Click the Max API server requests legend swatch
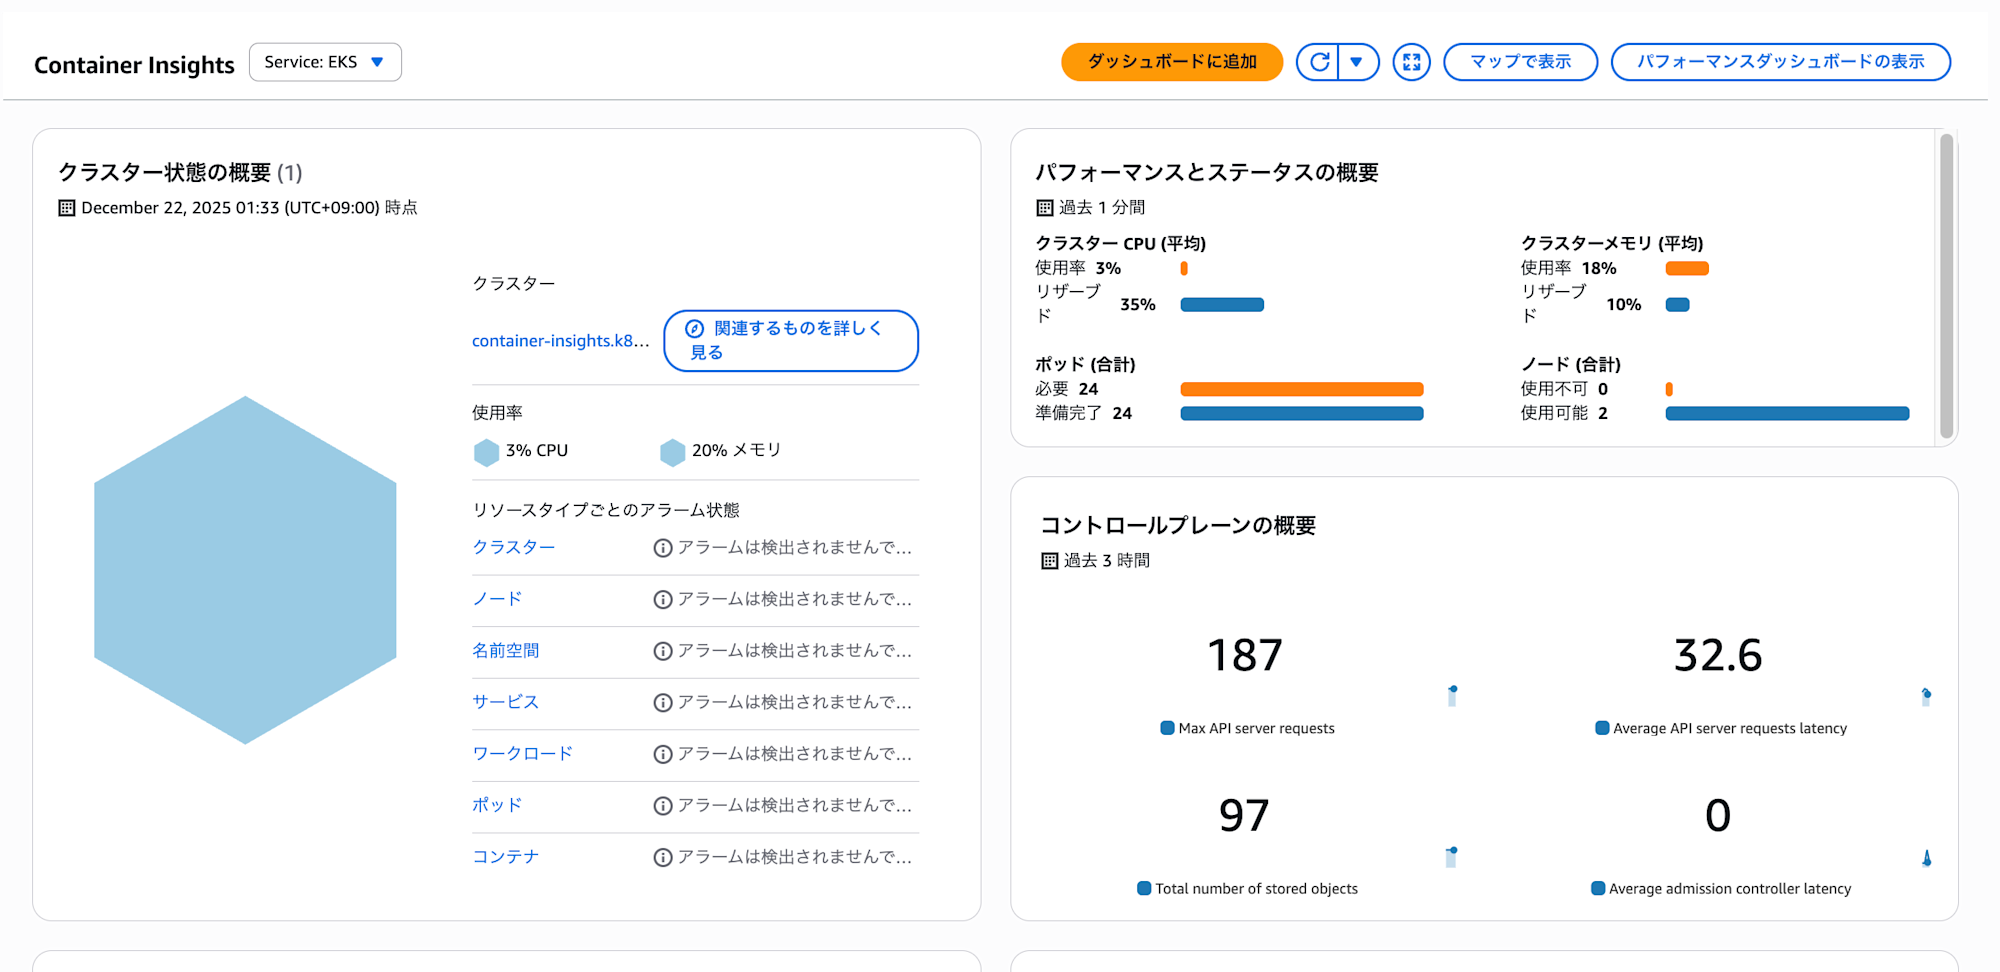Viewport: 2000px width, 972px height. tap(1167, 728)
